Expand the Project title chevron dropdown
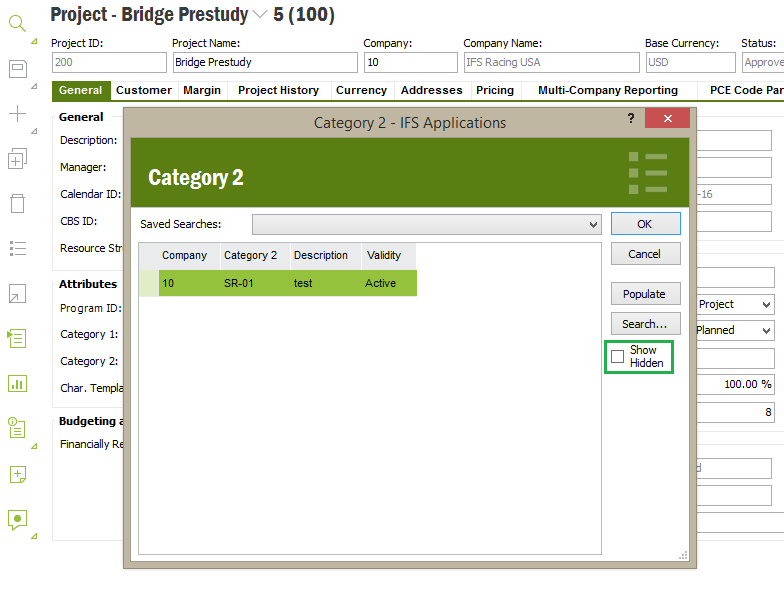784x600 pixels. 260,14
